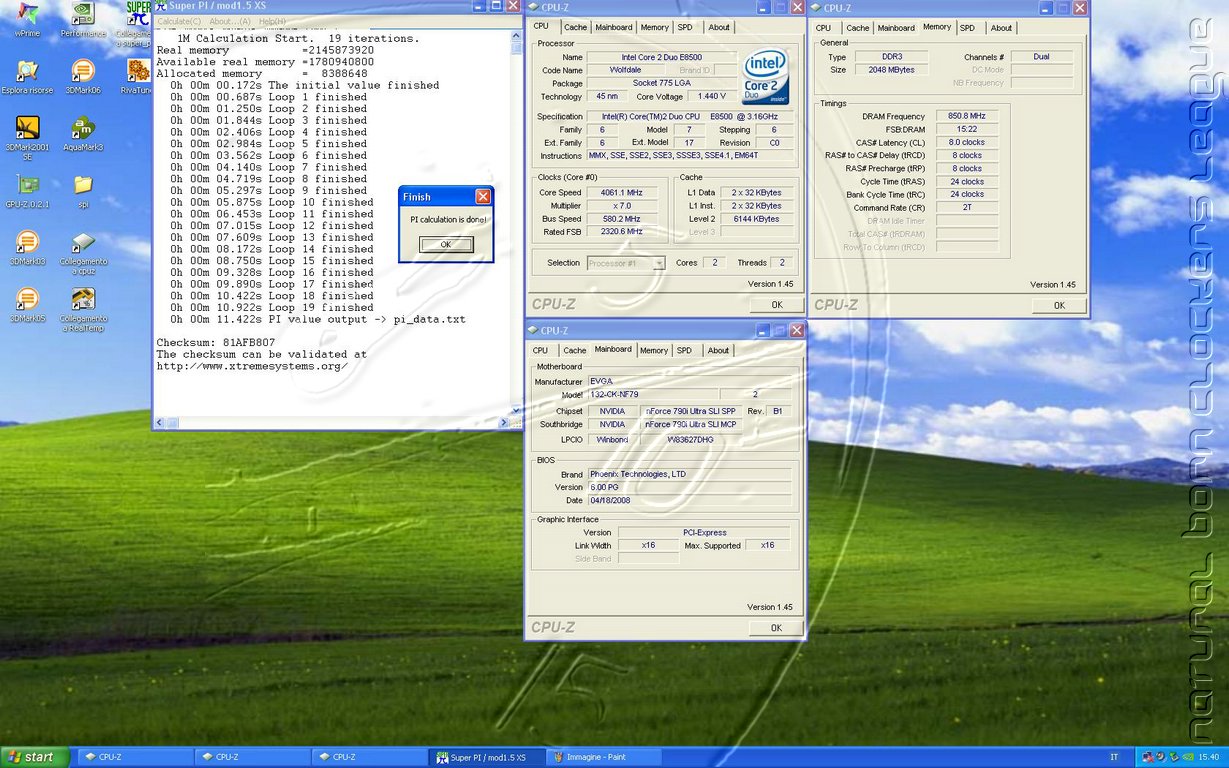The height and width of the screenshot is (768, 1229).
Task: Select SPD tab in CPU-Z processor window
Action: 685,27
